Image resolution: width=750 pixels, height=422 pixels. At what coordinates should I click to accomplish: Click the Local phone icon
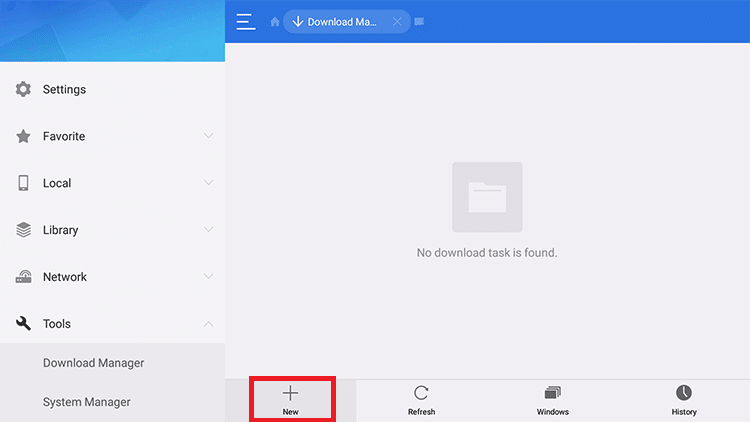(x=23, y=183)
